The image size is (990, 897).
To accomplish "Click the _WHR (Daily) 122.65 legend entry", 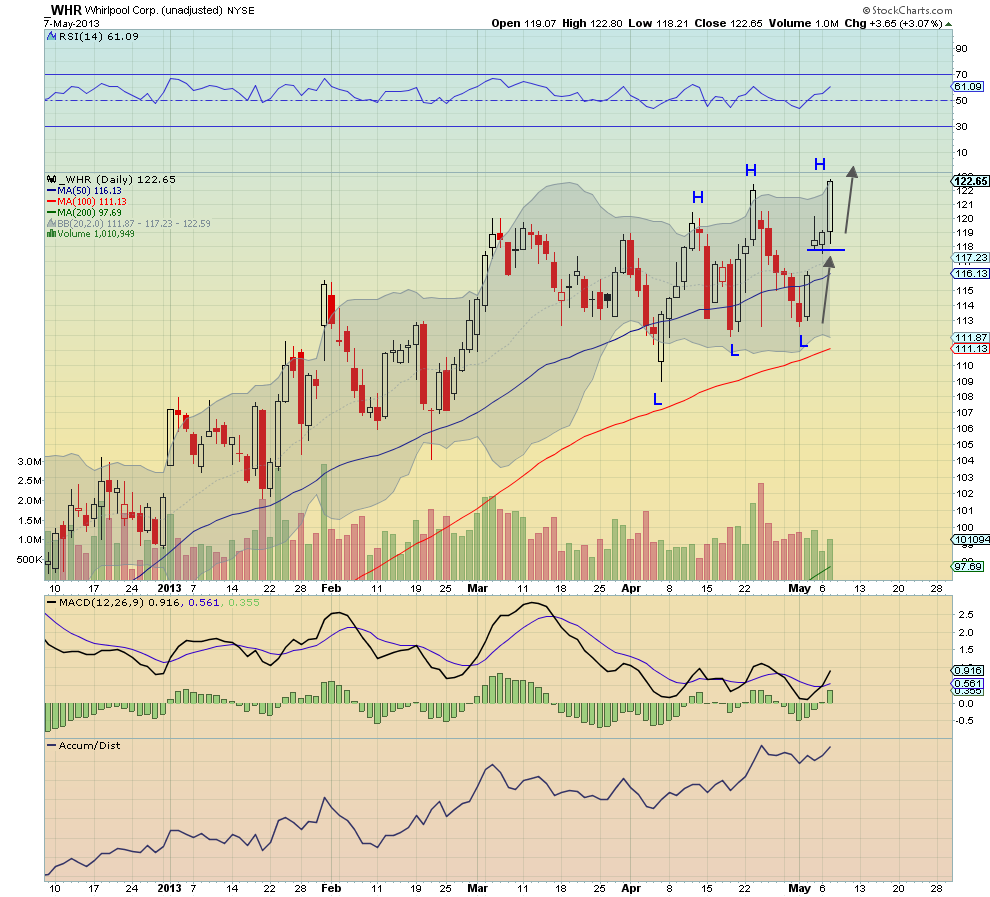I will [117, 179].
